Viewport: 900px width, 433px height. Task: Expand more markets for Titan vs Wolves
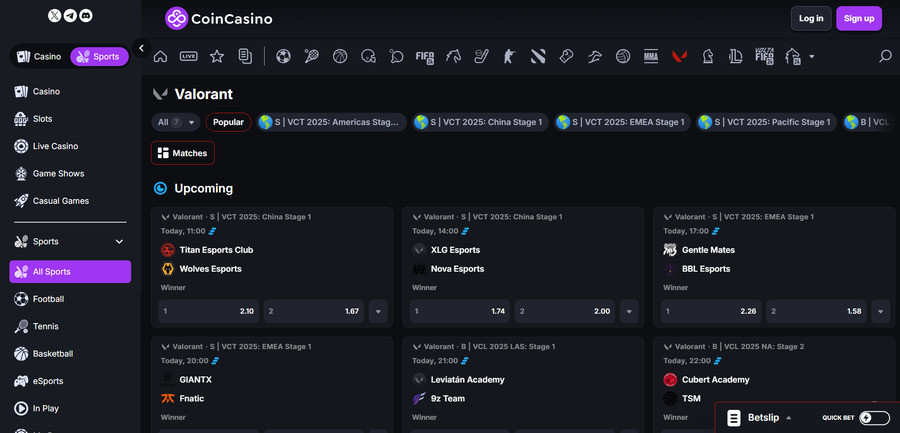378,312
